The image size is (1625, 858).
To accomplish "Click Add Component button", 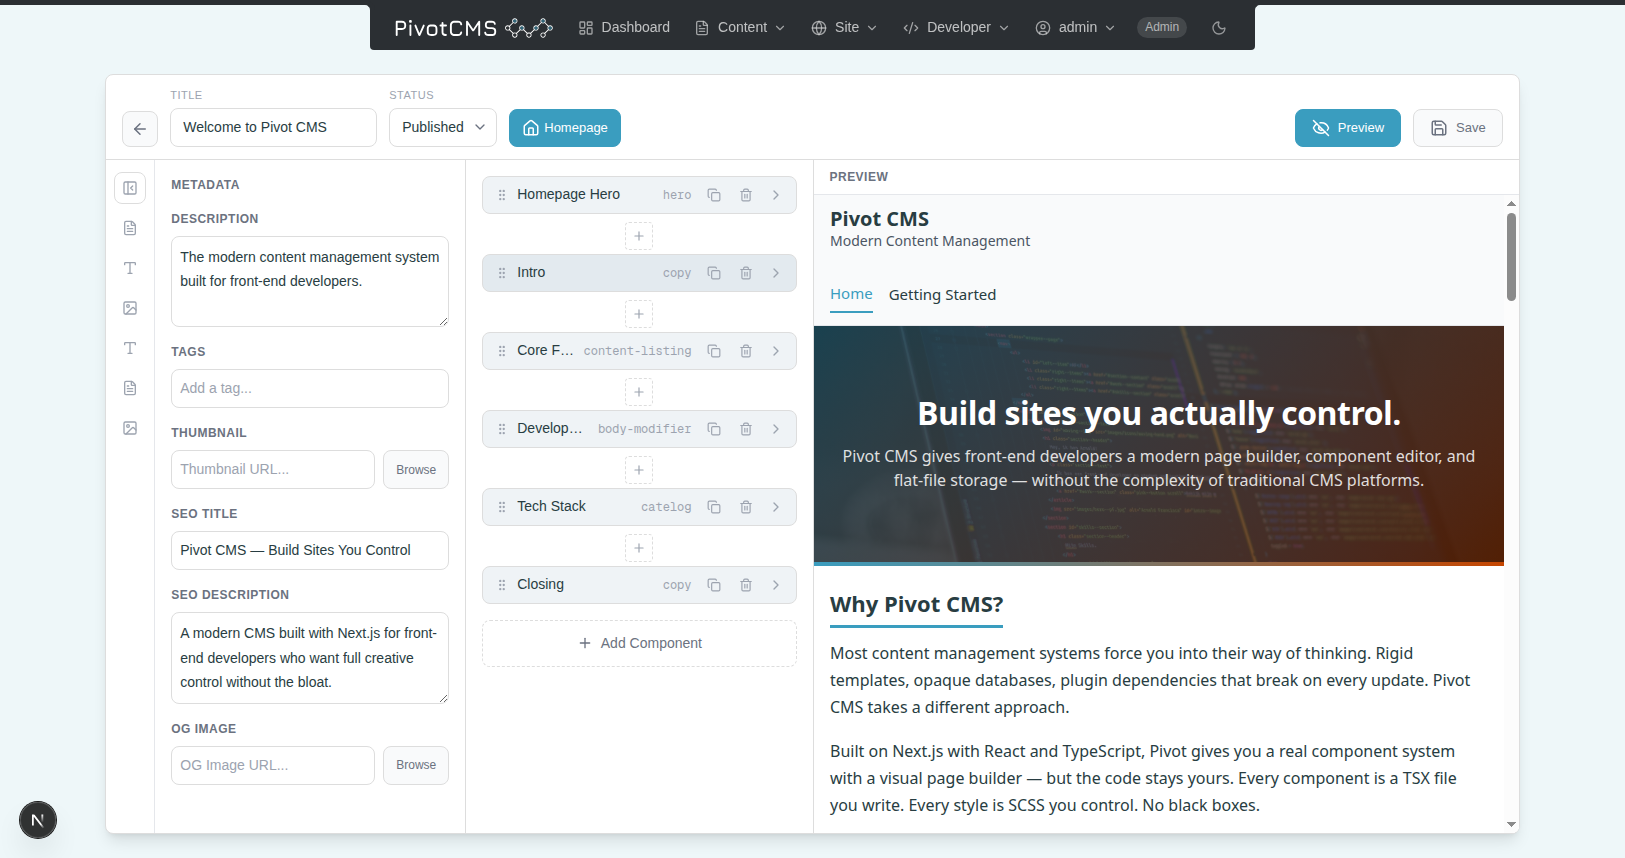I will click(639, 643).
